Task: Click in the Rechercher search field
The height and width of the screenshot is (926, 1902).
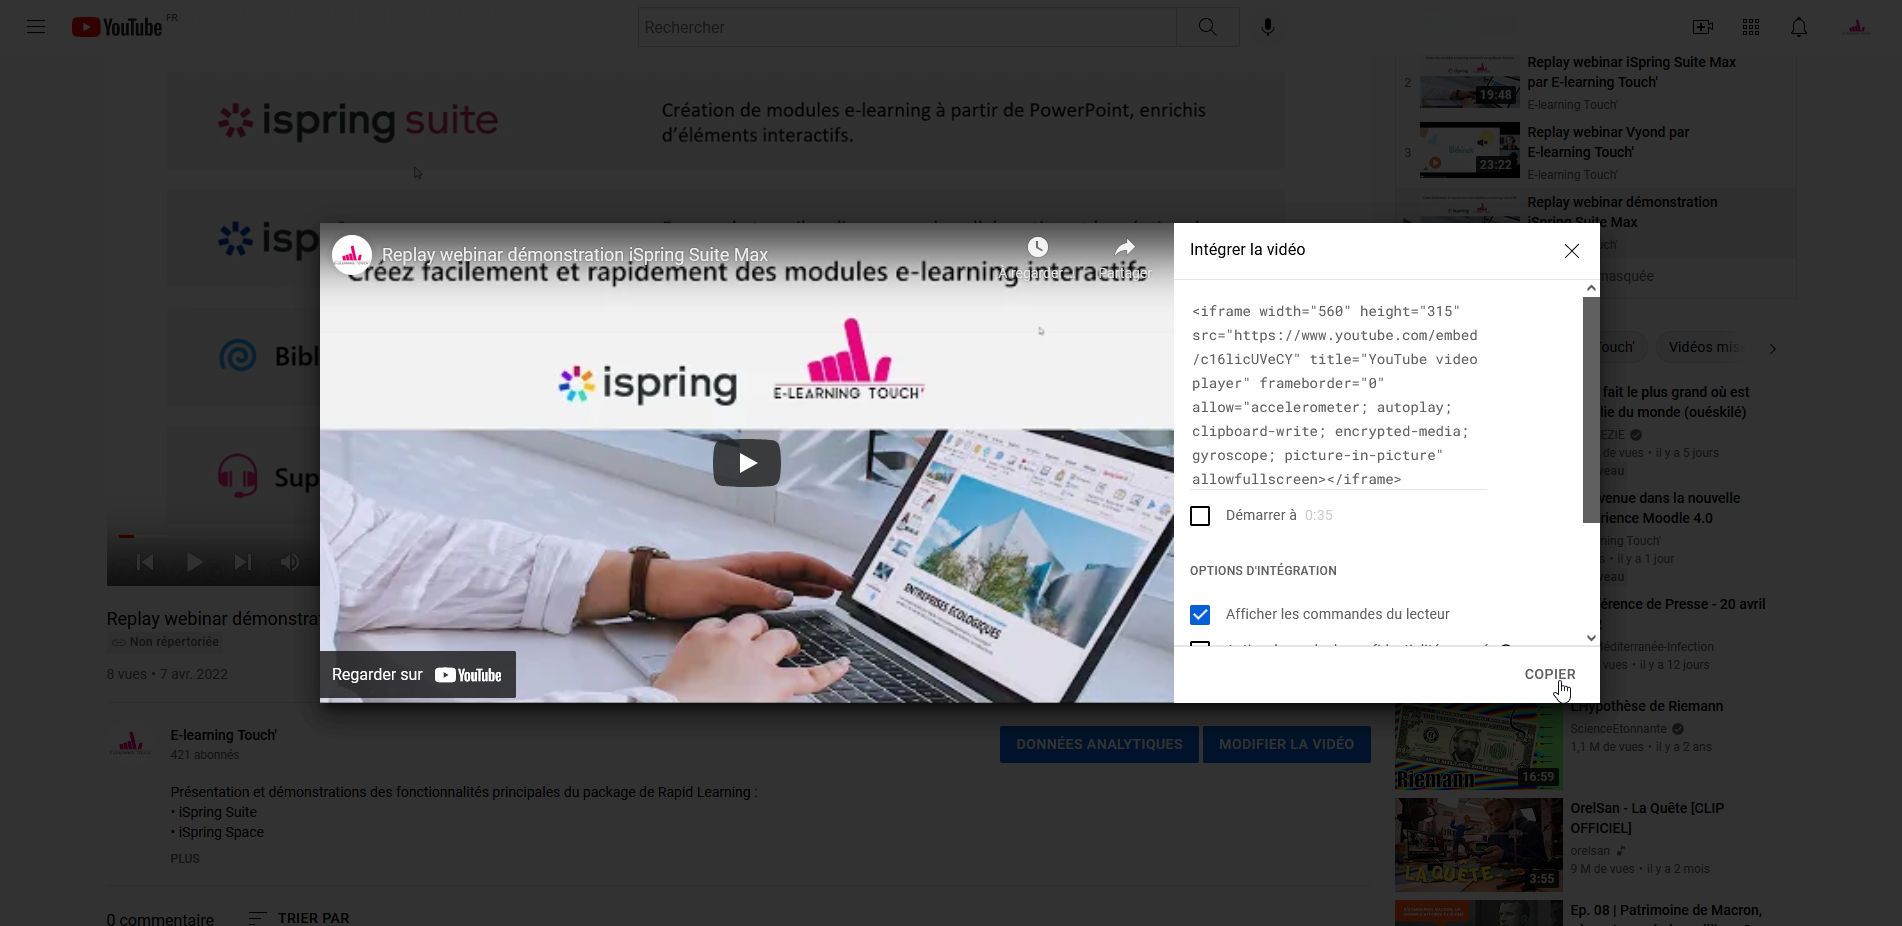Action: [906, 27]
